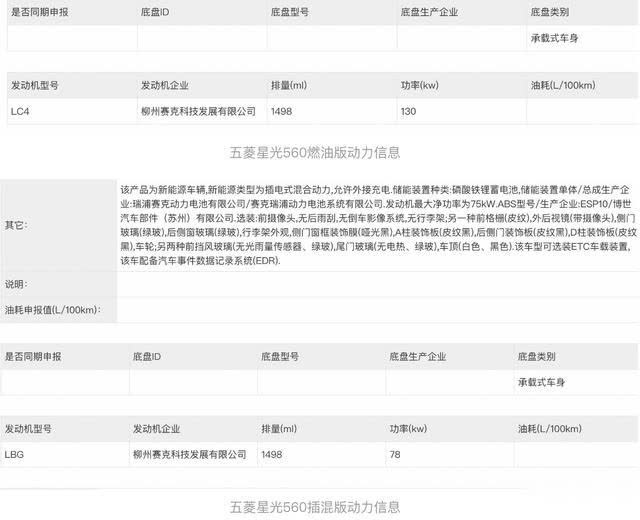Image resolution: width=640 pixels, height=520 pixels.
Task: Click the 发动机型号 header above LBG
Action: pyautogui.click(x=28, y=429)
